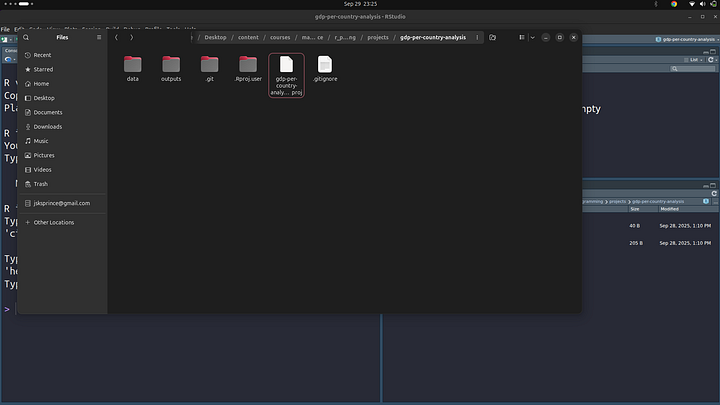Image resolution: width=720 pixels, height=405 pixels.
Task: Open the network indicator in the top bar
Action: tap(692, 4)
